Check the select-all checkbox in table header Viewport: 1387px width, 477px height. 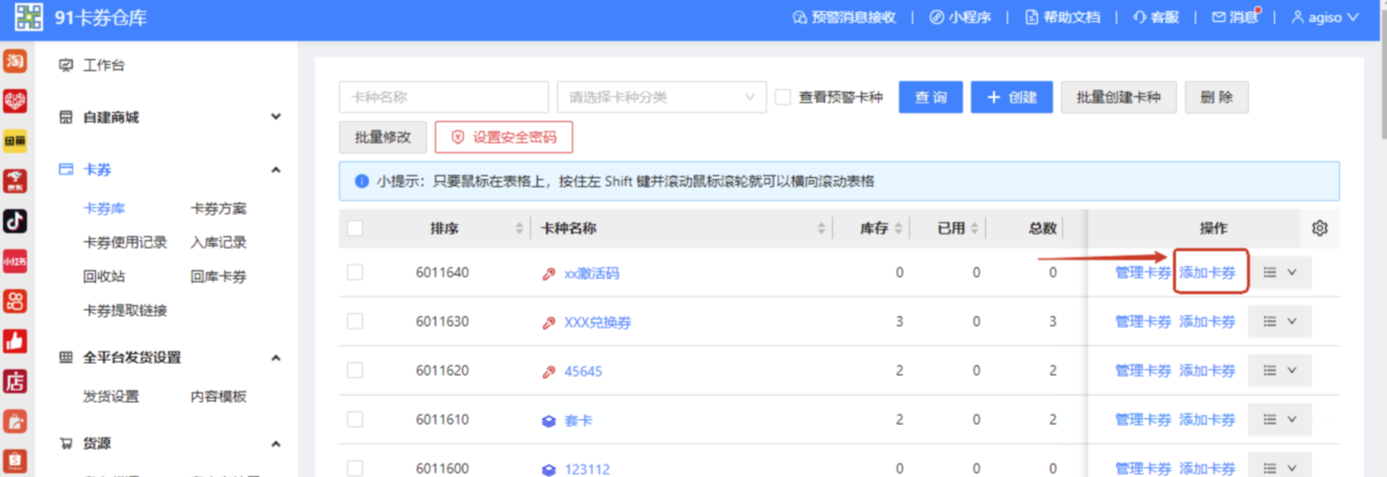coord(355,229)
